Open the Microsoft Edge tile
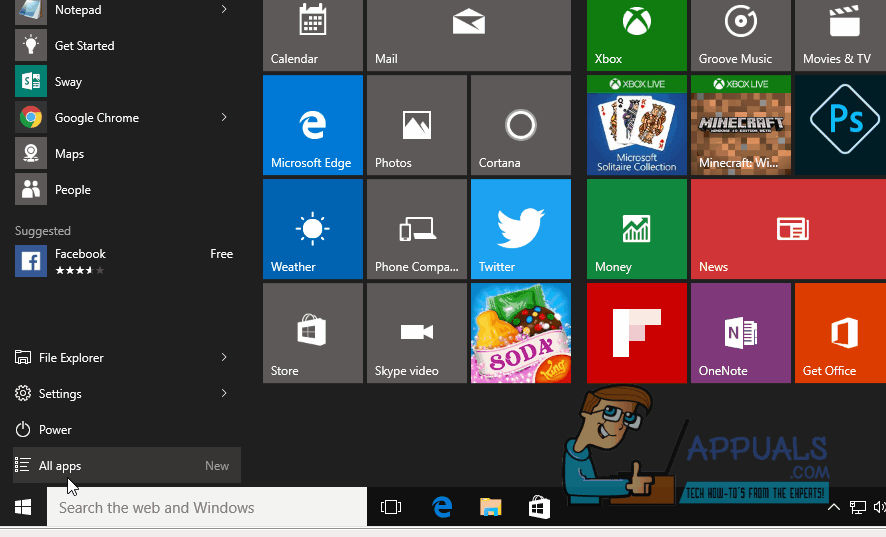Screen dimensions: 886x537 [x=312, y=125]
